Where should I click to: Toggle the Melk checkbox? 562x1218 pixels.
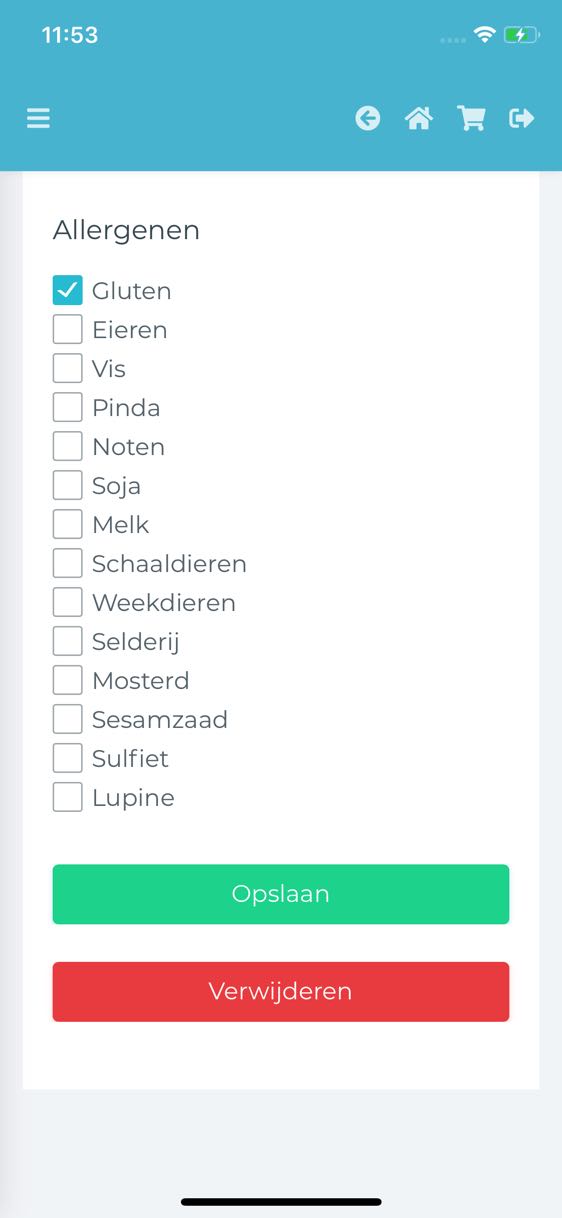[67, 524]
